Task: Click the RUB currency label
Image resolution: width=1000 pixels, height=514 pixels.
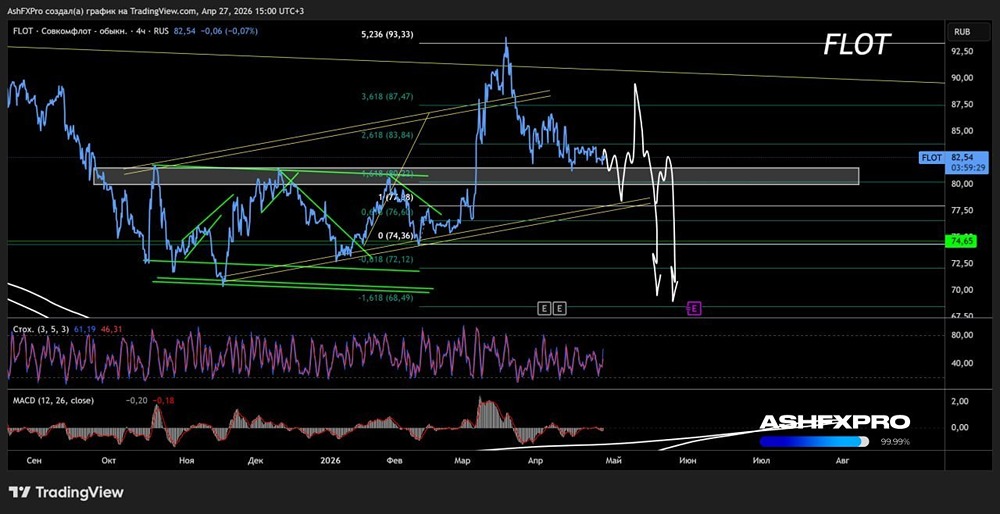Action: 963,31
